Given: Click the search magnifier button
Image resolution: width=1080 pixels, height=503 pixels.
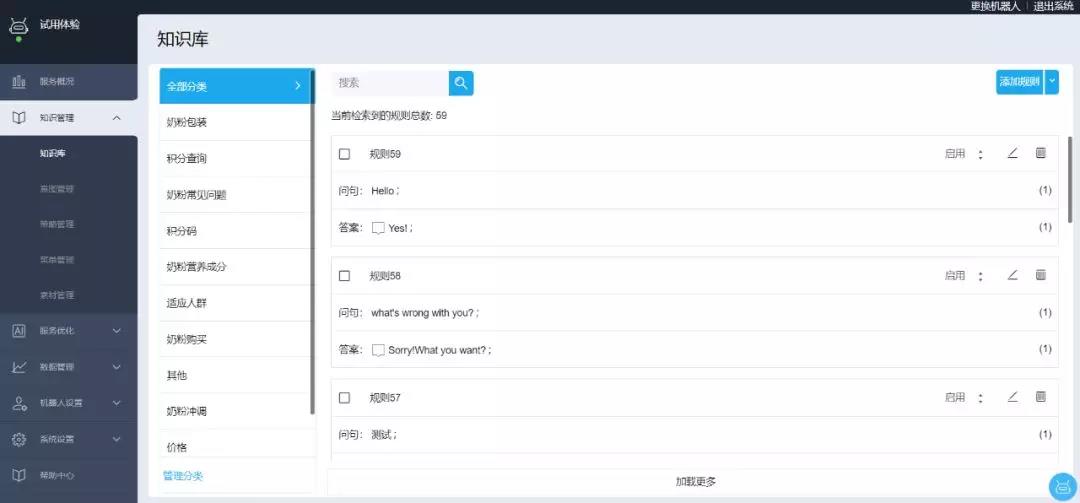Looking at the screenshot, I should 461,83.
